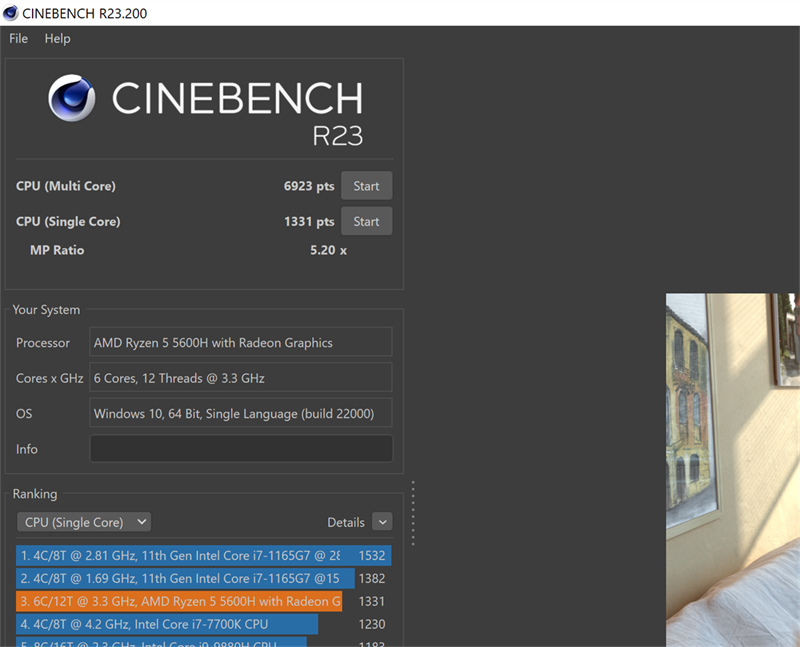Start the CPU Multi Core benchmark
This screenshot has height=647, width=800.
tap(366, 185)
